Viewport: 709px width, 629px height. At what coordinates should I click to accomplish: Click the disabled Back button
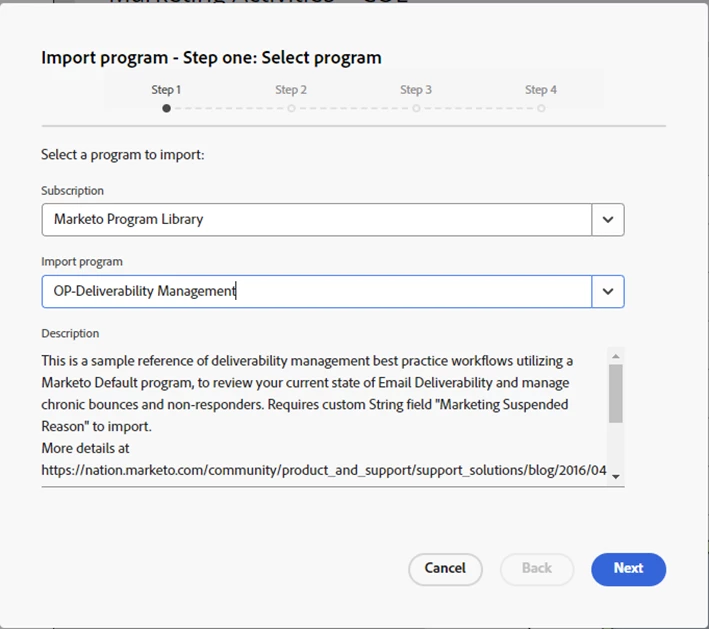point(537,569)
